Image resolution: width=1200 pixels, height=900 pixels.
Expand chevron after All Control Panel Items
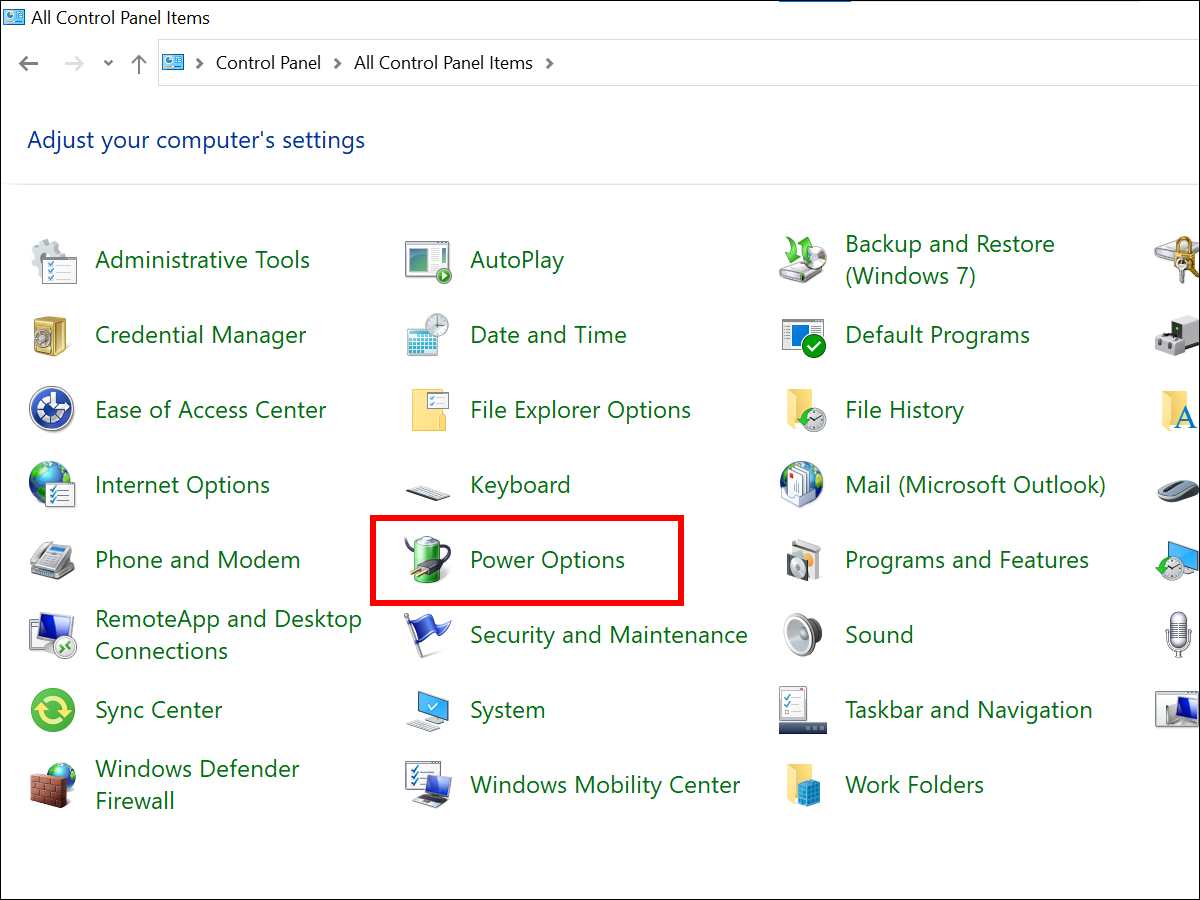(549, 63)
